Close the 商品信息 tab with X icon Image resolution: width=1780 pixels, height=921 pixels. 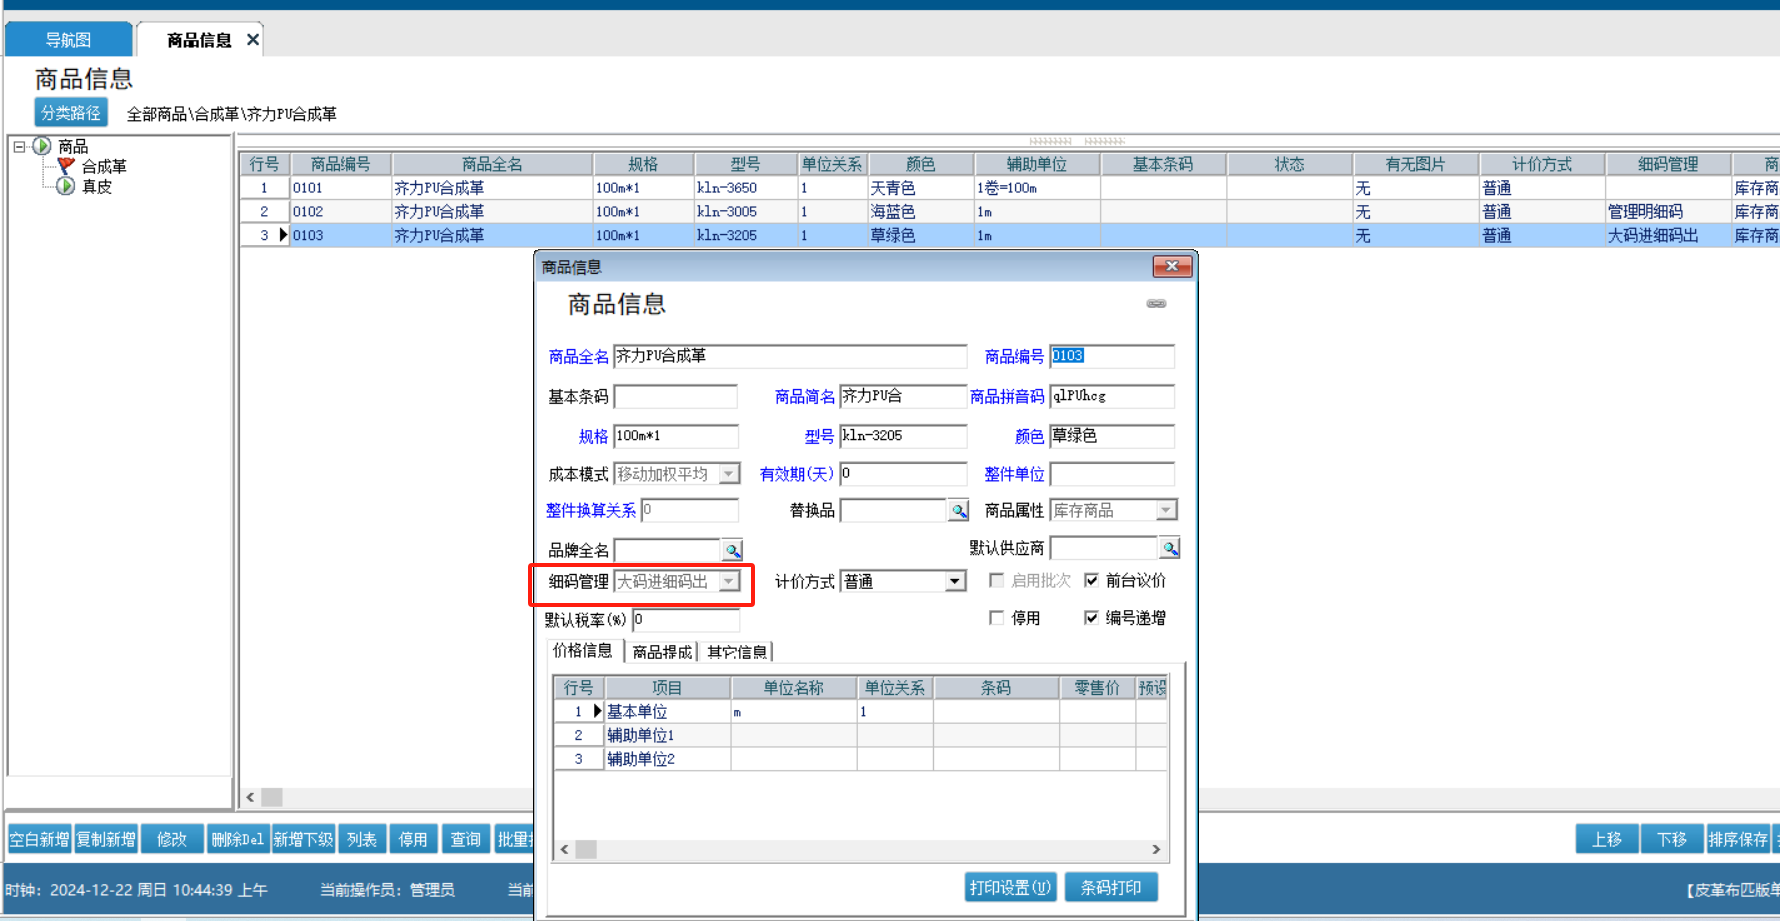[x=253, y=40]
